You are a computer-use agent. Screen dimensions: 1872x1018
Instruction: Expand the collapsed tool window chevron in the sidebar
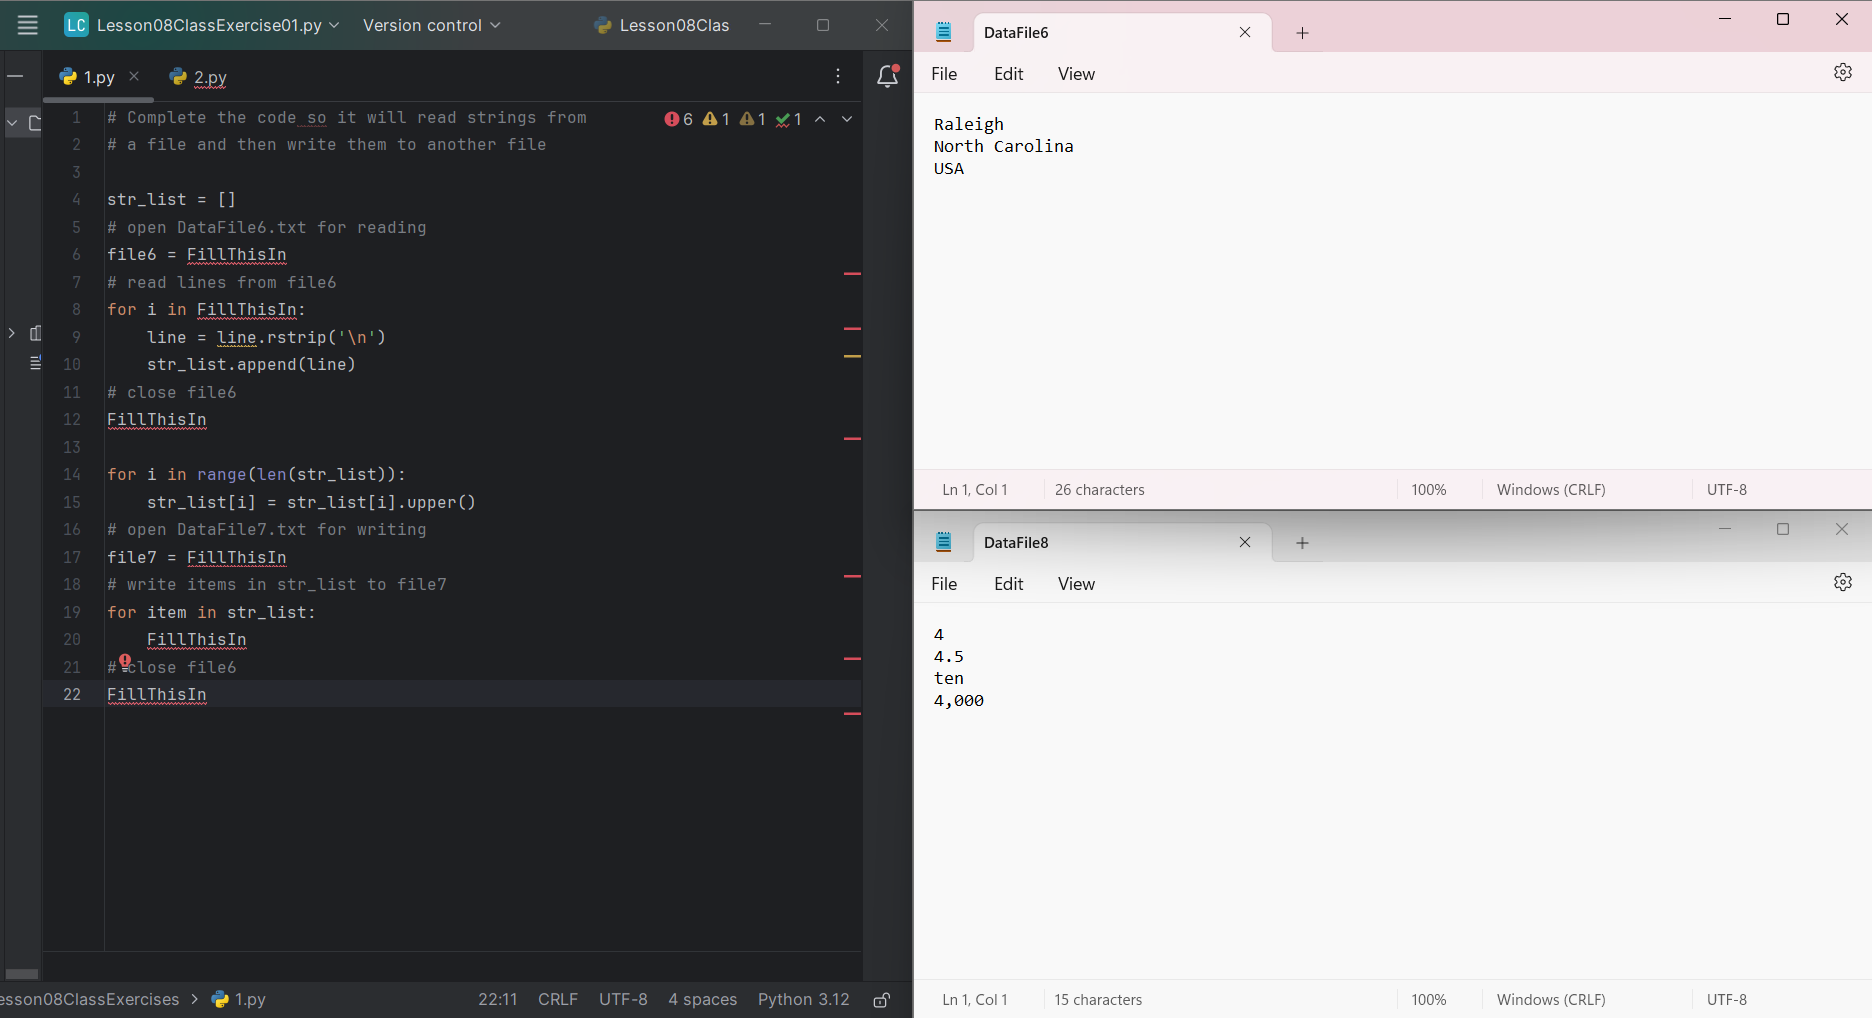tap(12, 333)
